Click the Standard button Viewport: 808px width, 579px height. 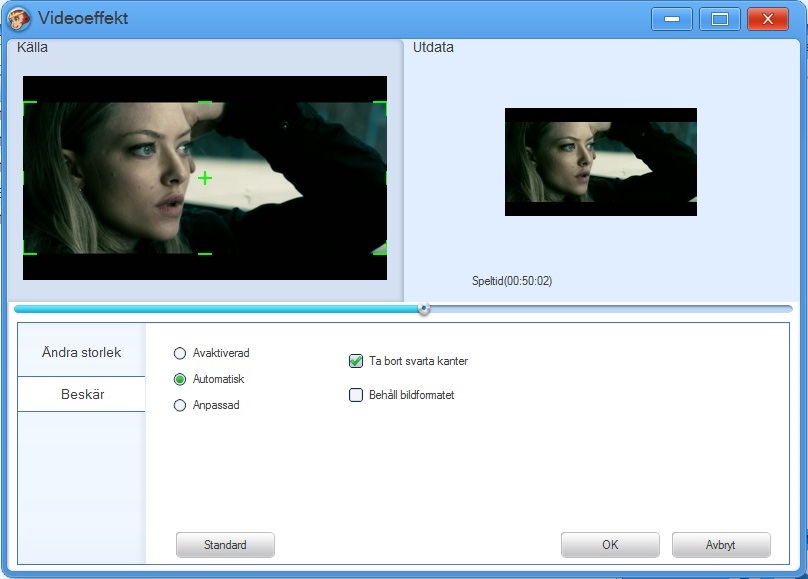pyautogui.click(x=225, y=545)
